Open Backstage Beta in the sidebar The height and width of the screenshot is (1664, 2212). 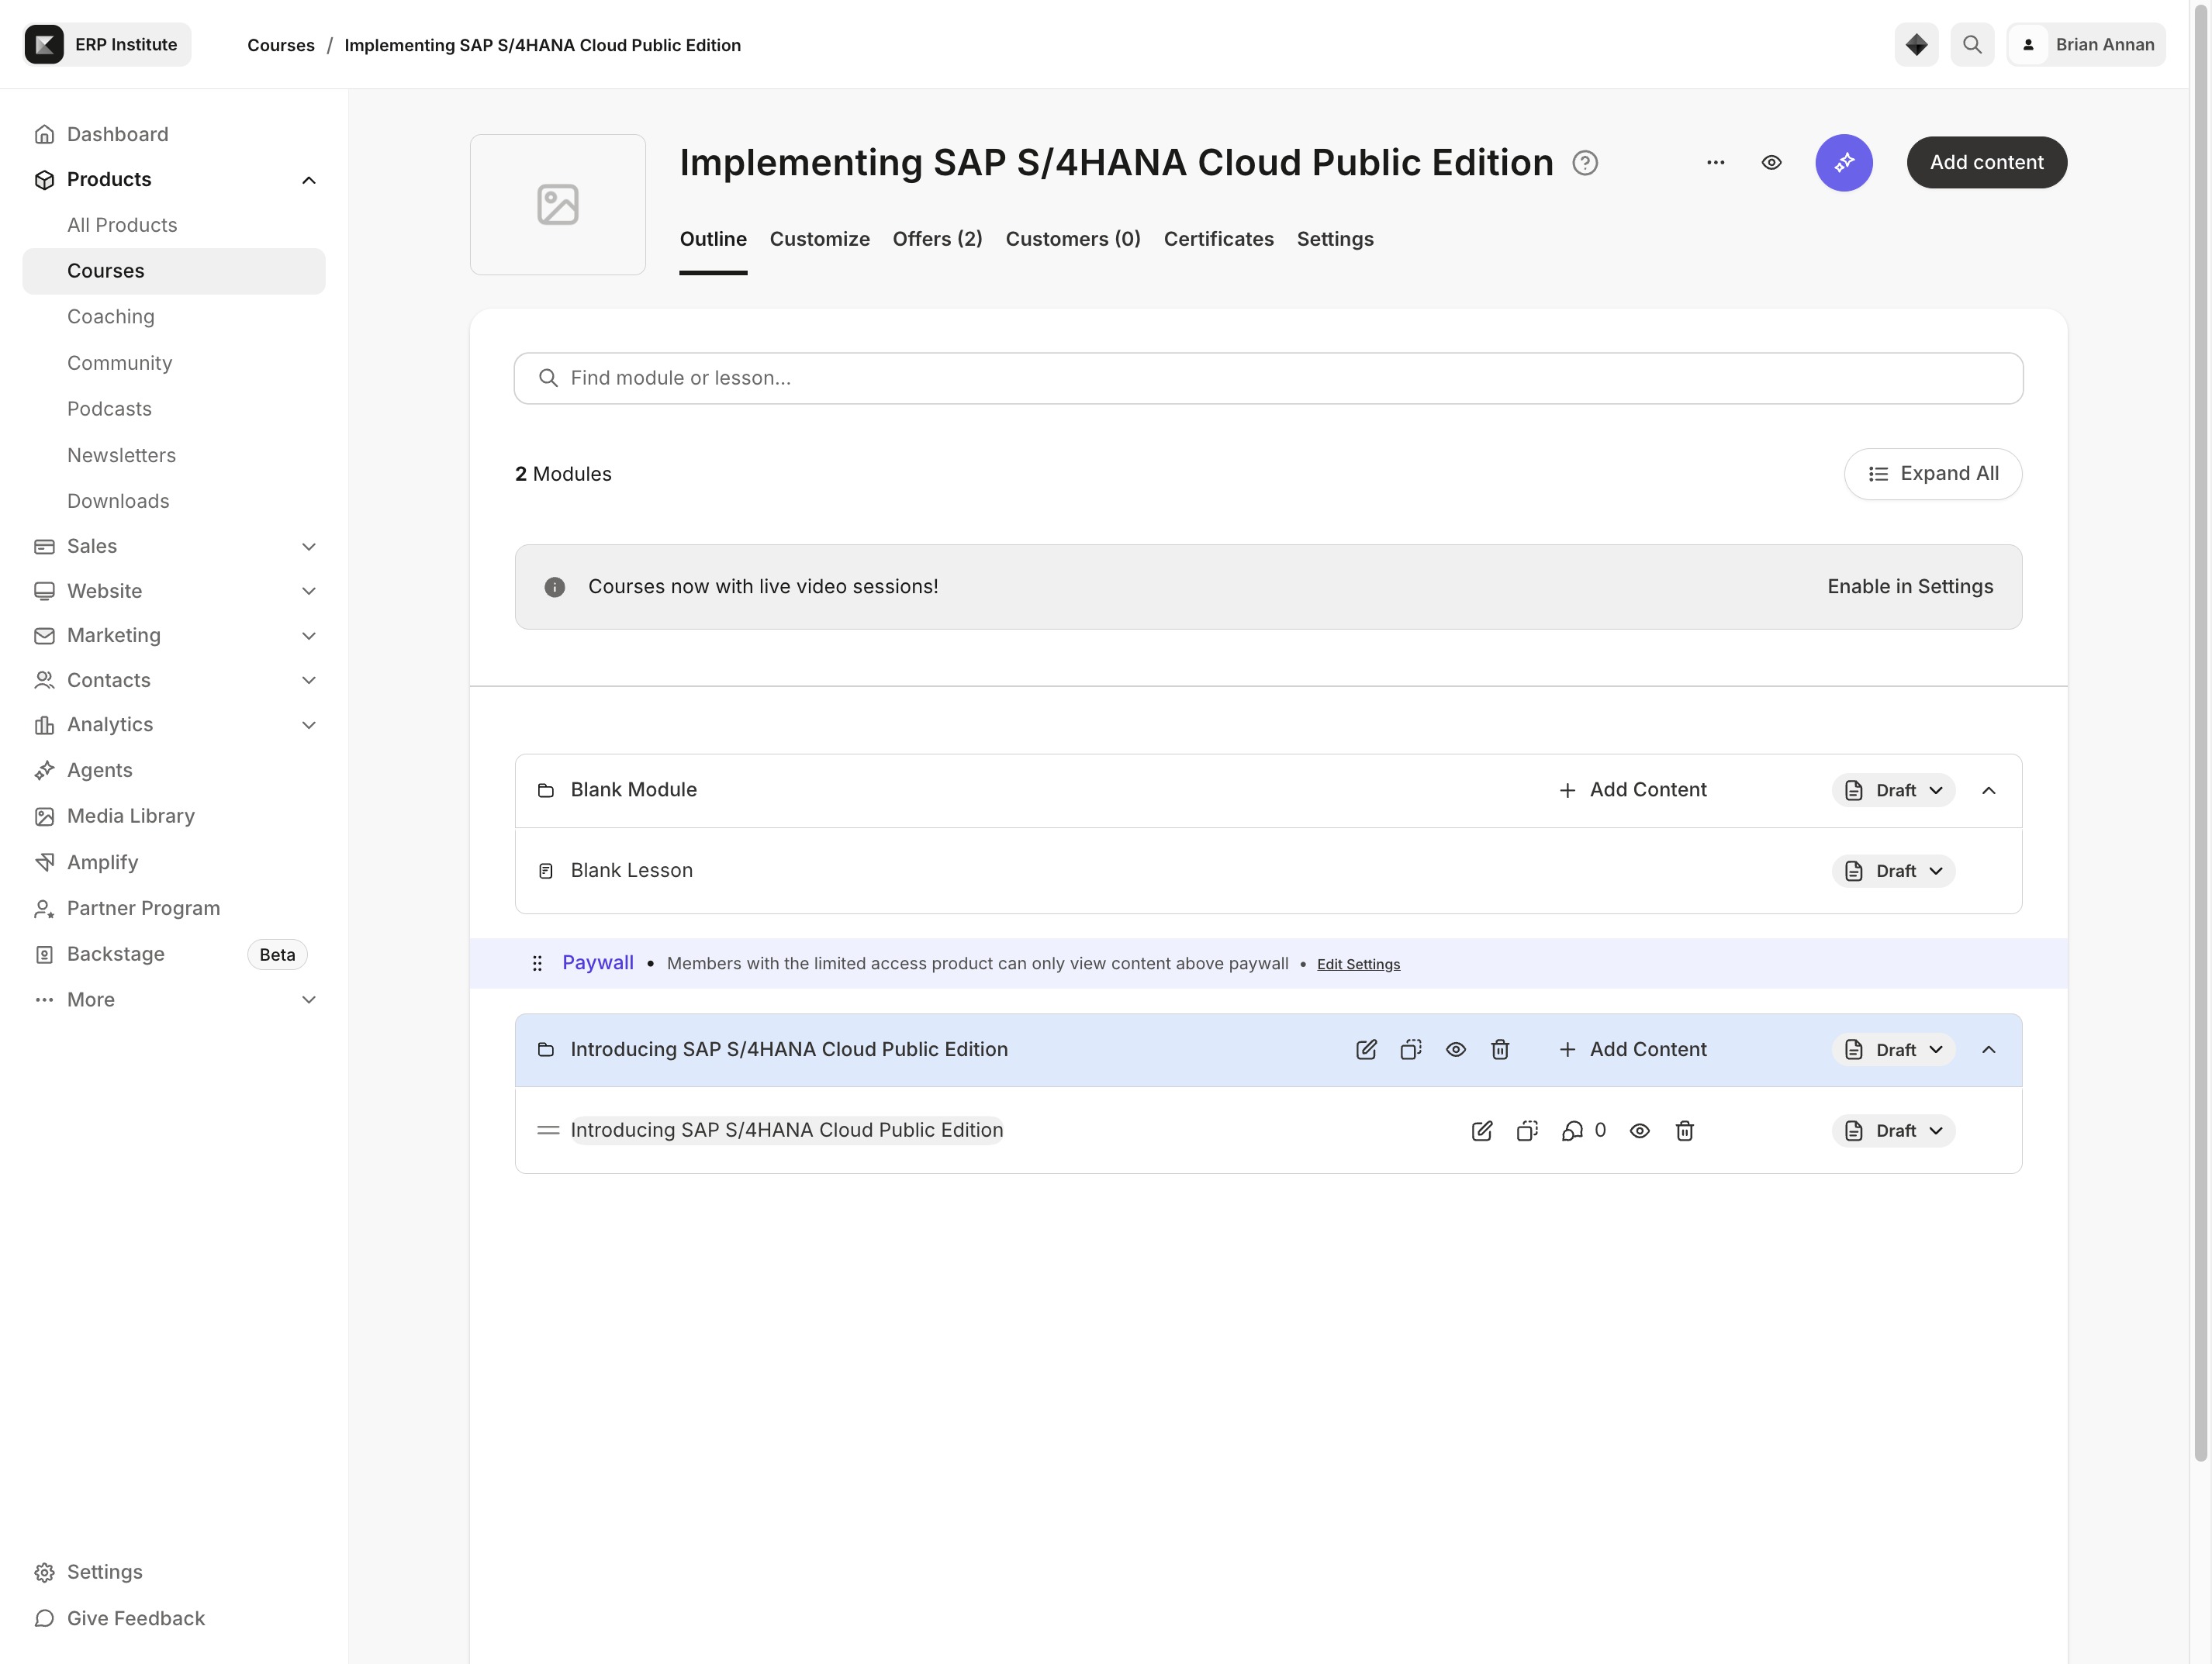tap(174, 954)
